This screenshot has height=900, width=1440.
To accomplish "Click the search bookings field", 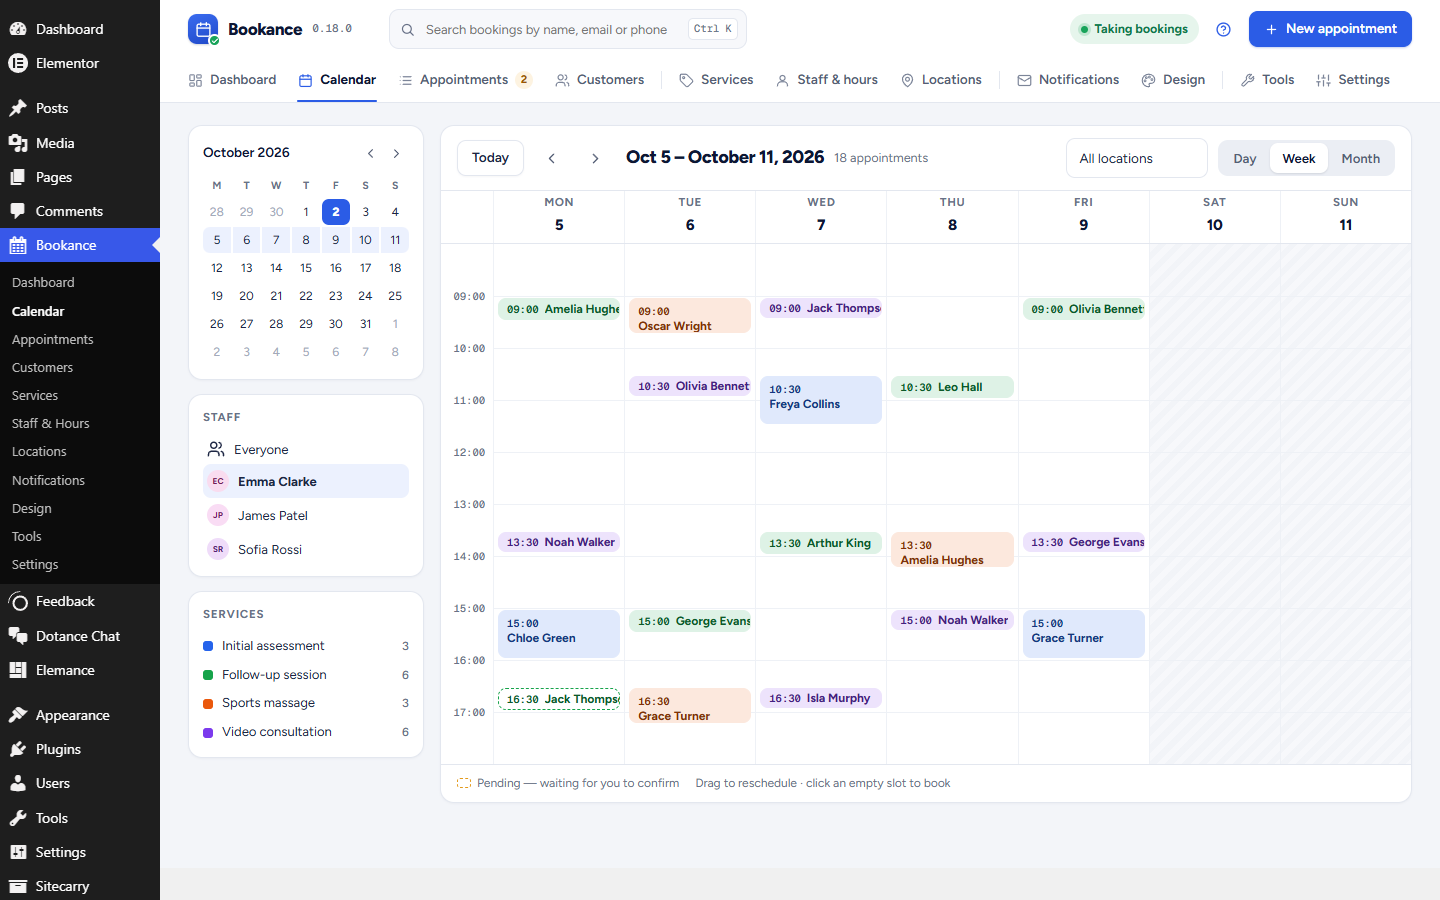I will pos(568,29).
